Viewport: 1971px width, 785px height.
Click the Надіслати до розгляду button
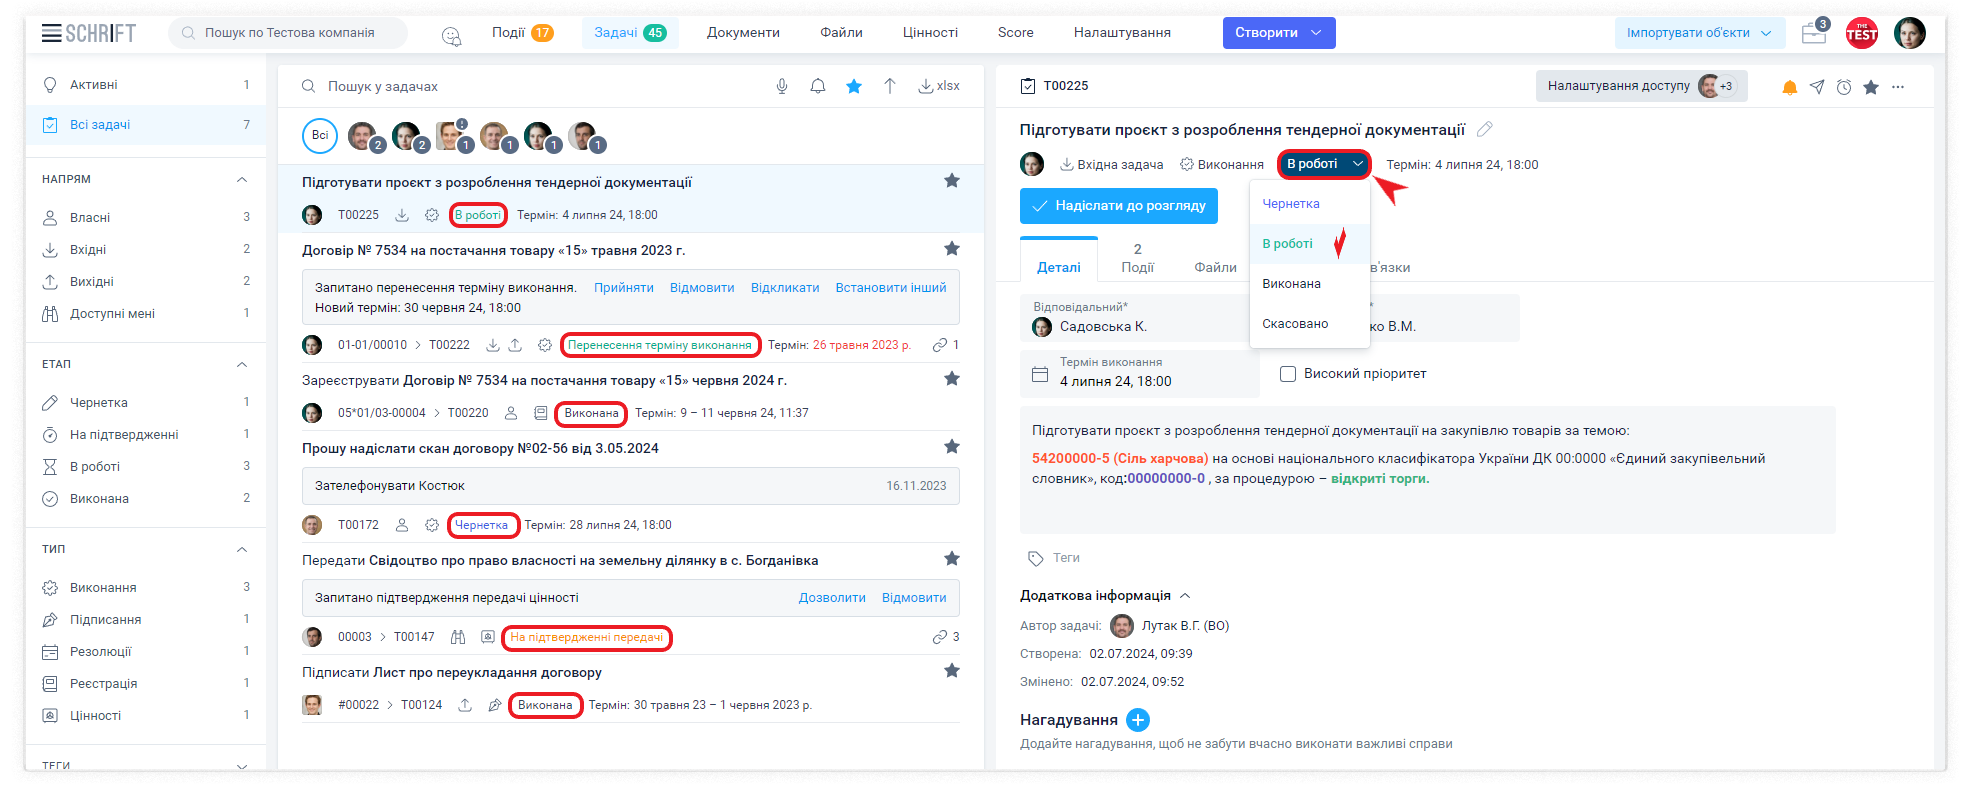pos(1118,206)
